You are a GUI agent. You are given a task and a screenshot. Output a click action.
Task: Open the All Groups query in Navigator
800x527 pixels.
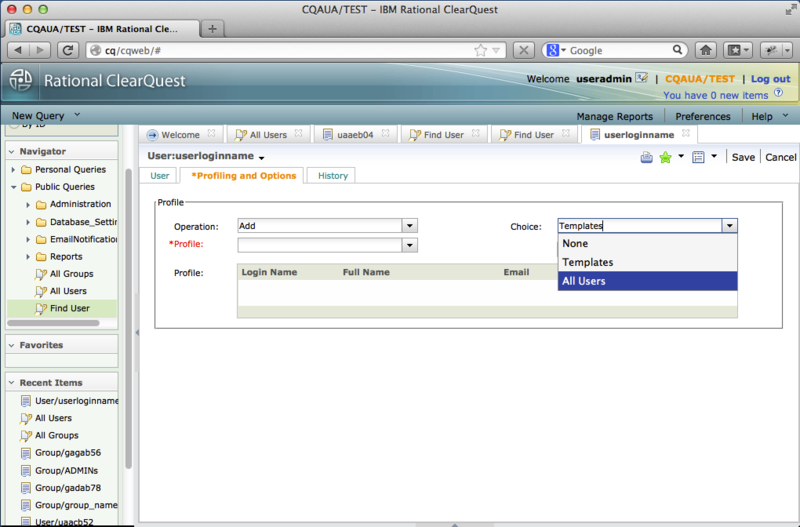[x=71, y=274]
